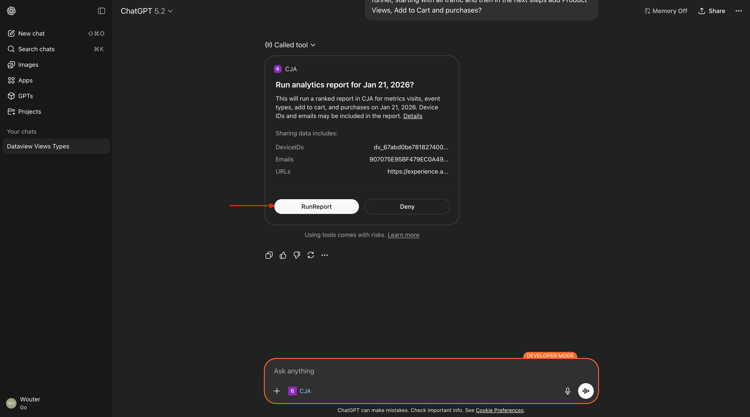Click the Emails value 907075E95BF479EC0A49
Viewport: 750px width, 417px height.
(408, 159)
